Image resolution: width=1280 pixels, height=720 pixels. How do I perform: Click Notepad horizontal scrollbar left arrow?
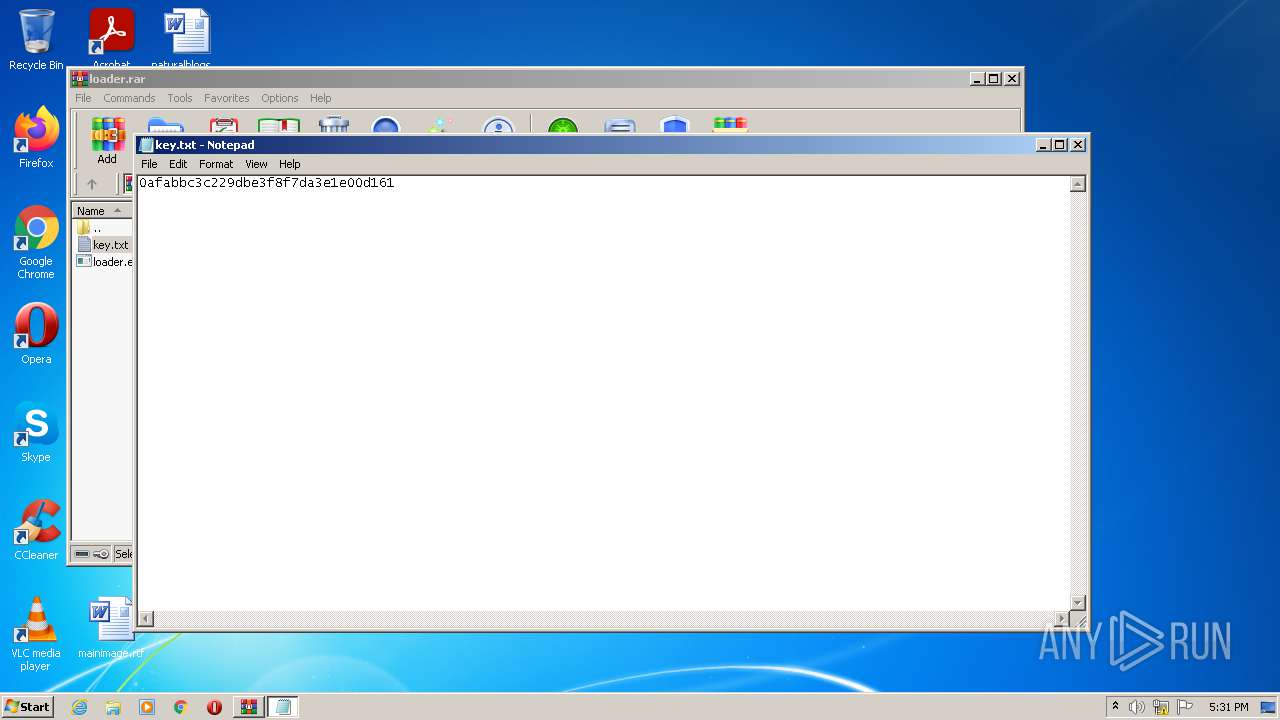coord(146,619)
